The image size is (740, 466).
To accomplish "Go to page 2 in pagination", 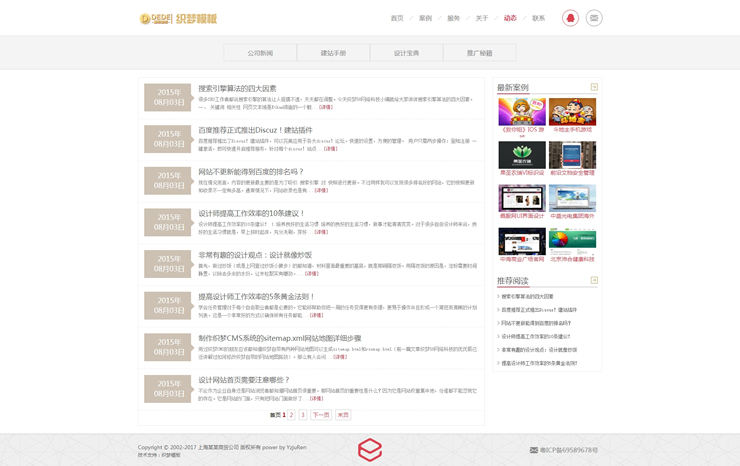I will point(291,414).
